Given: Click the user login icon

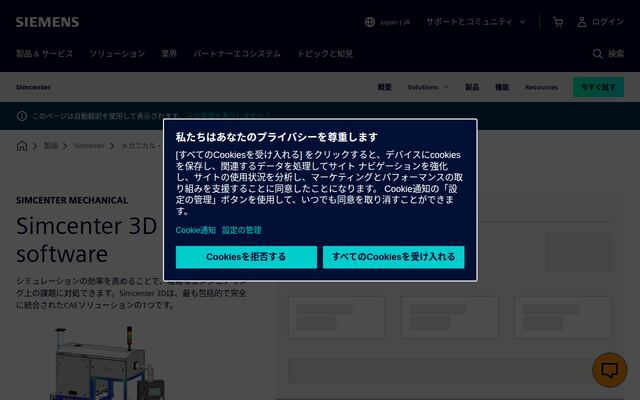Looking at the screenshot, I should (x=582, y=22).
